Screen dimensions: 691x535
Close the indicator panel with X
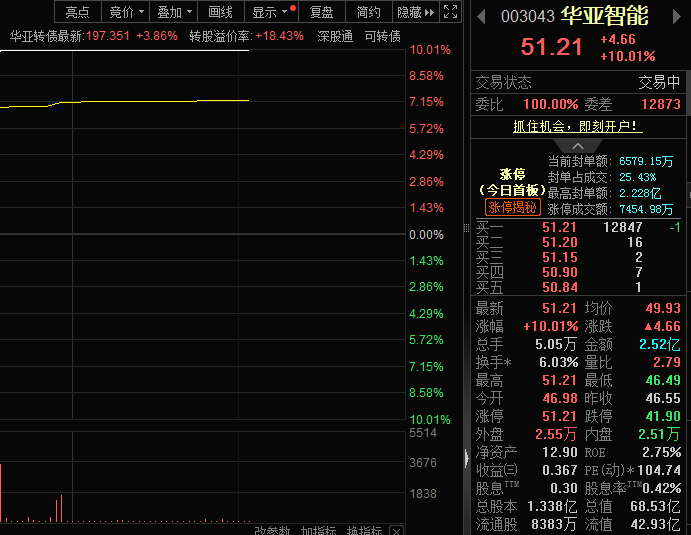[x=397, y=531]
